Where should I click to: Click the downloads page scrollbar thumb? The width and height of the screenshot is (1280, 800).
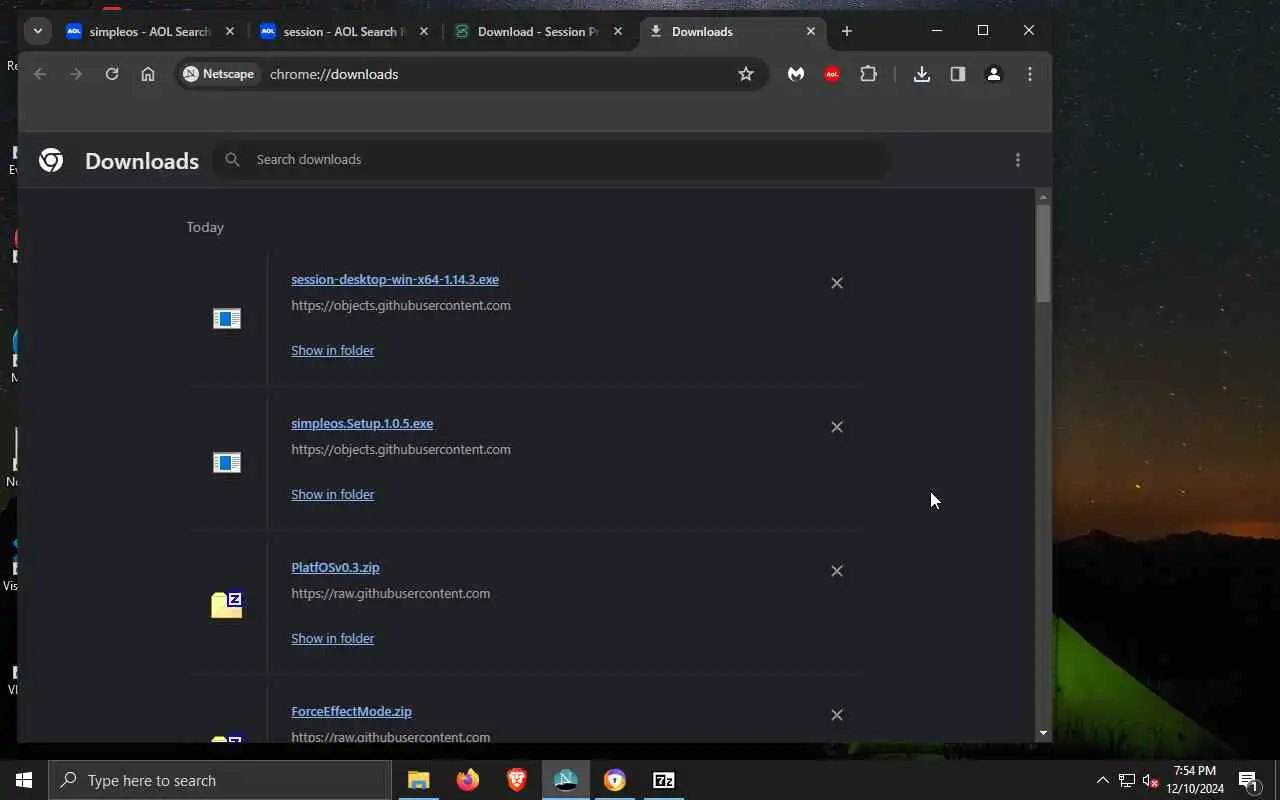(1043, 253)
